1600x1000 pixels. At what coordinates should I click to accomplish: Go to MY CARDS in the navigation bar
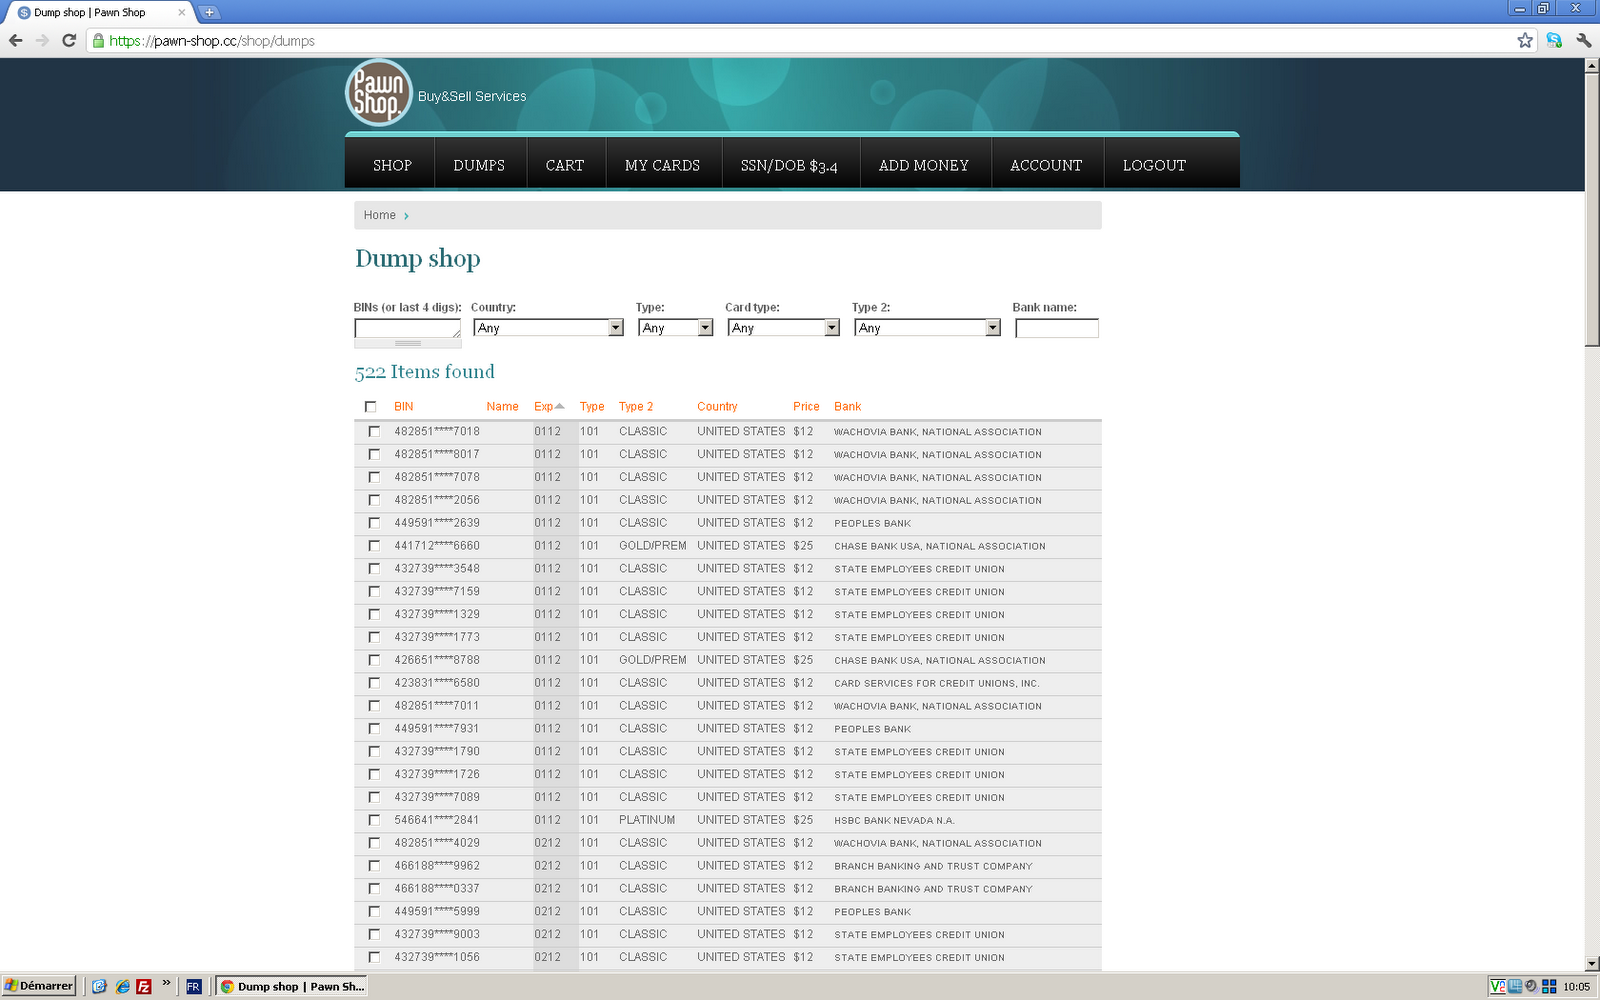click(x=662, y=165)
